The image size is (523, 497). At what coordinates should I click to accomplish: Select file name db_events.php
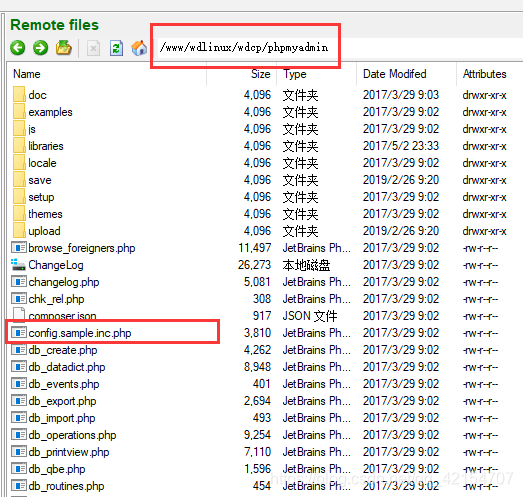coord(64,384)
